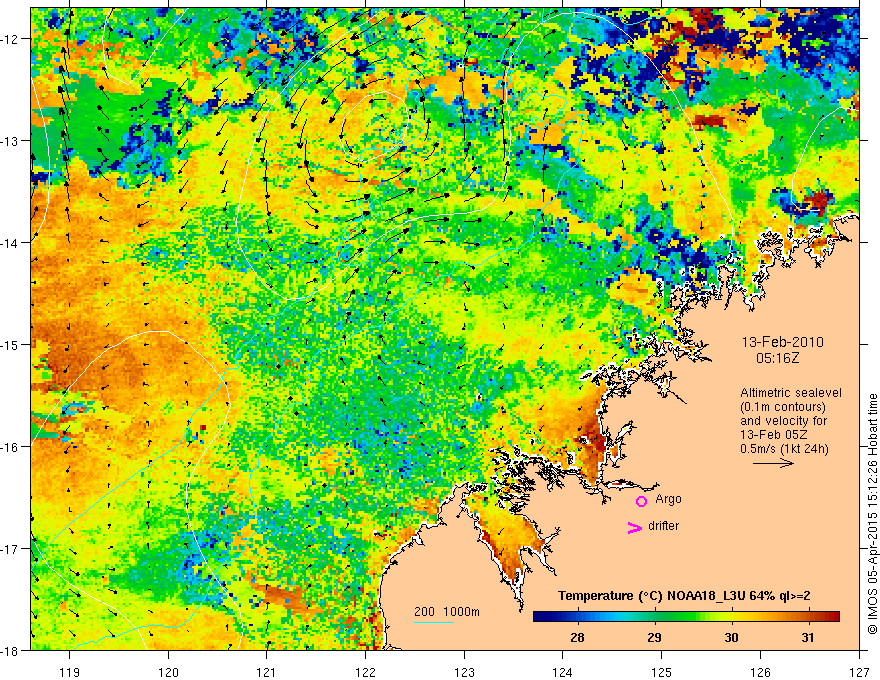Click the 0.5m/s velocity scale arrow
Viewport: 880px width, 680px height.
[x=773, y=463]
